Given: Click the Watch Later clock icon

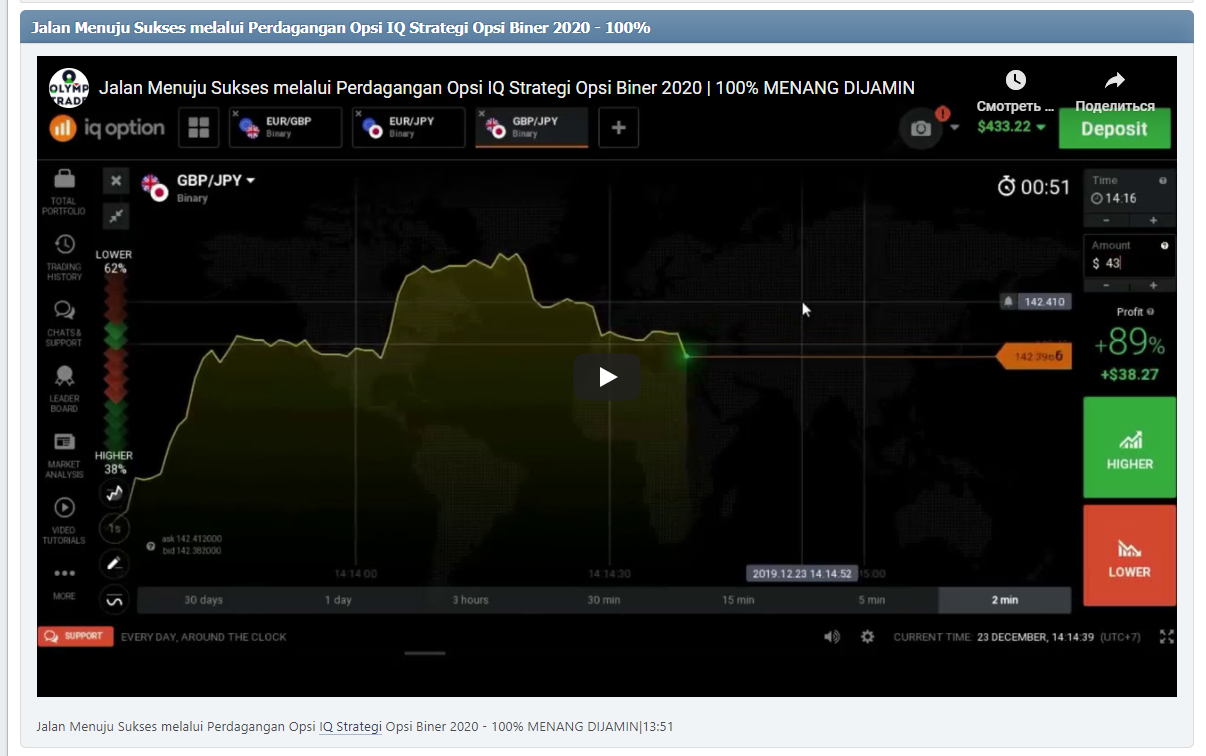Looking at the screenshot, I should [1015, 81].
